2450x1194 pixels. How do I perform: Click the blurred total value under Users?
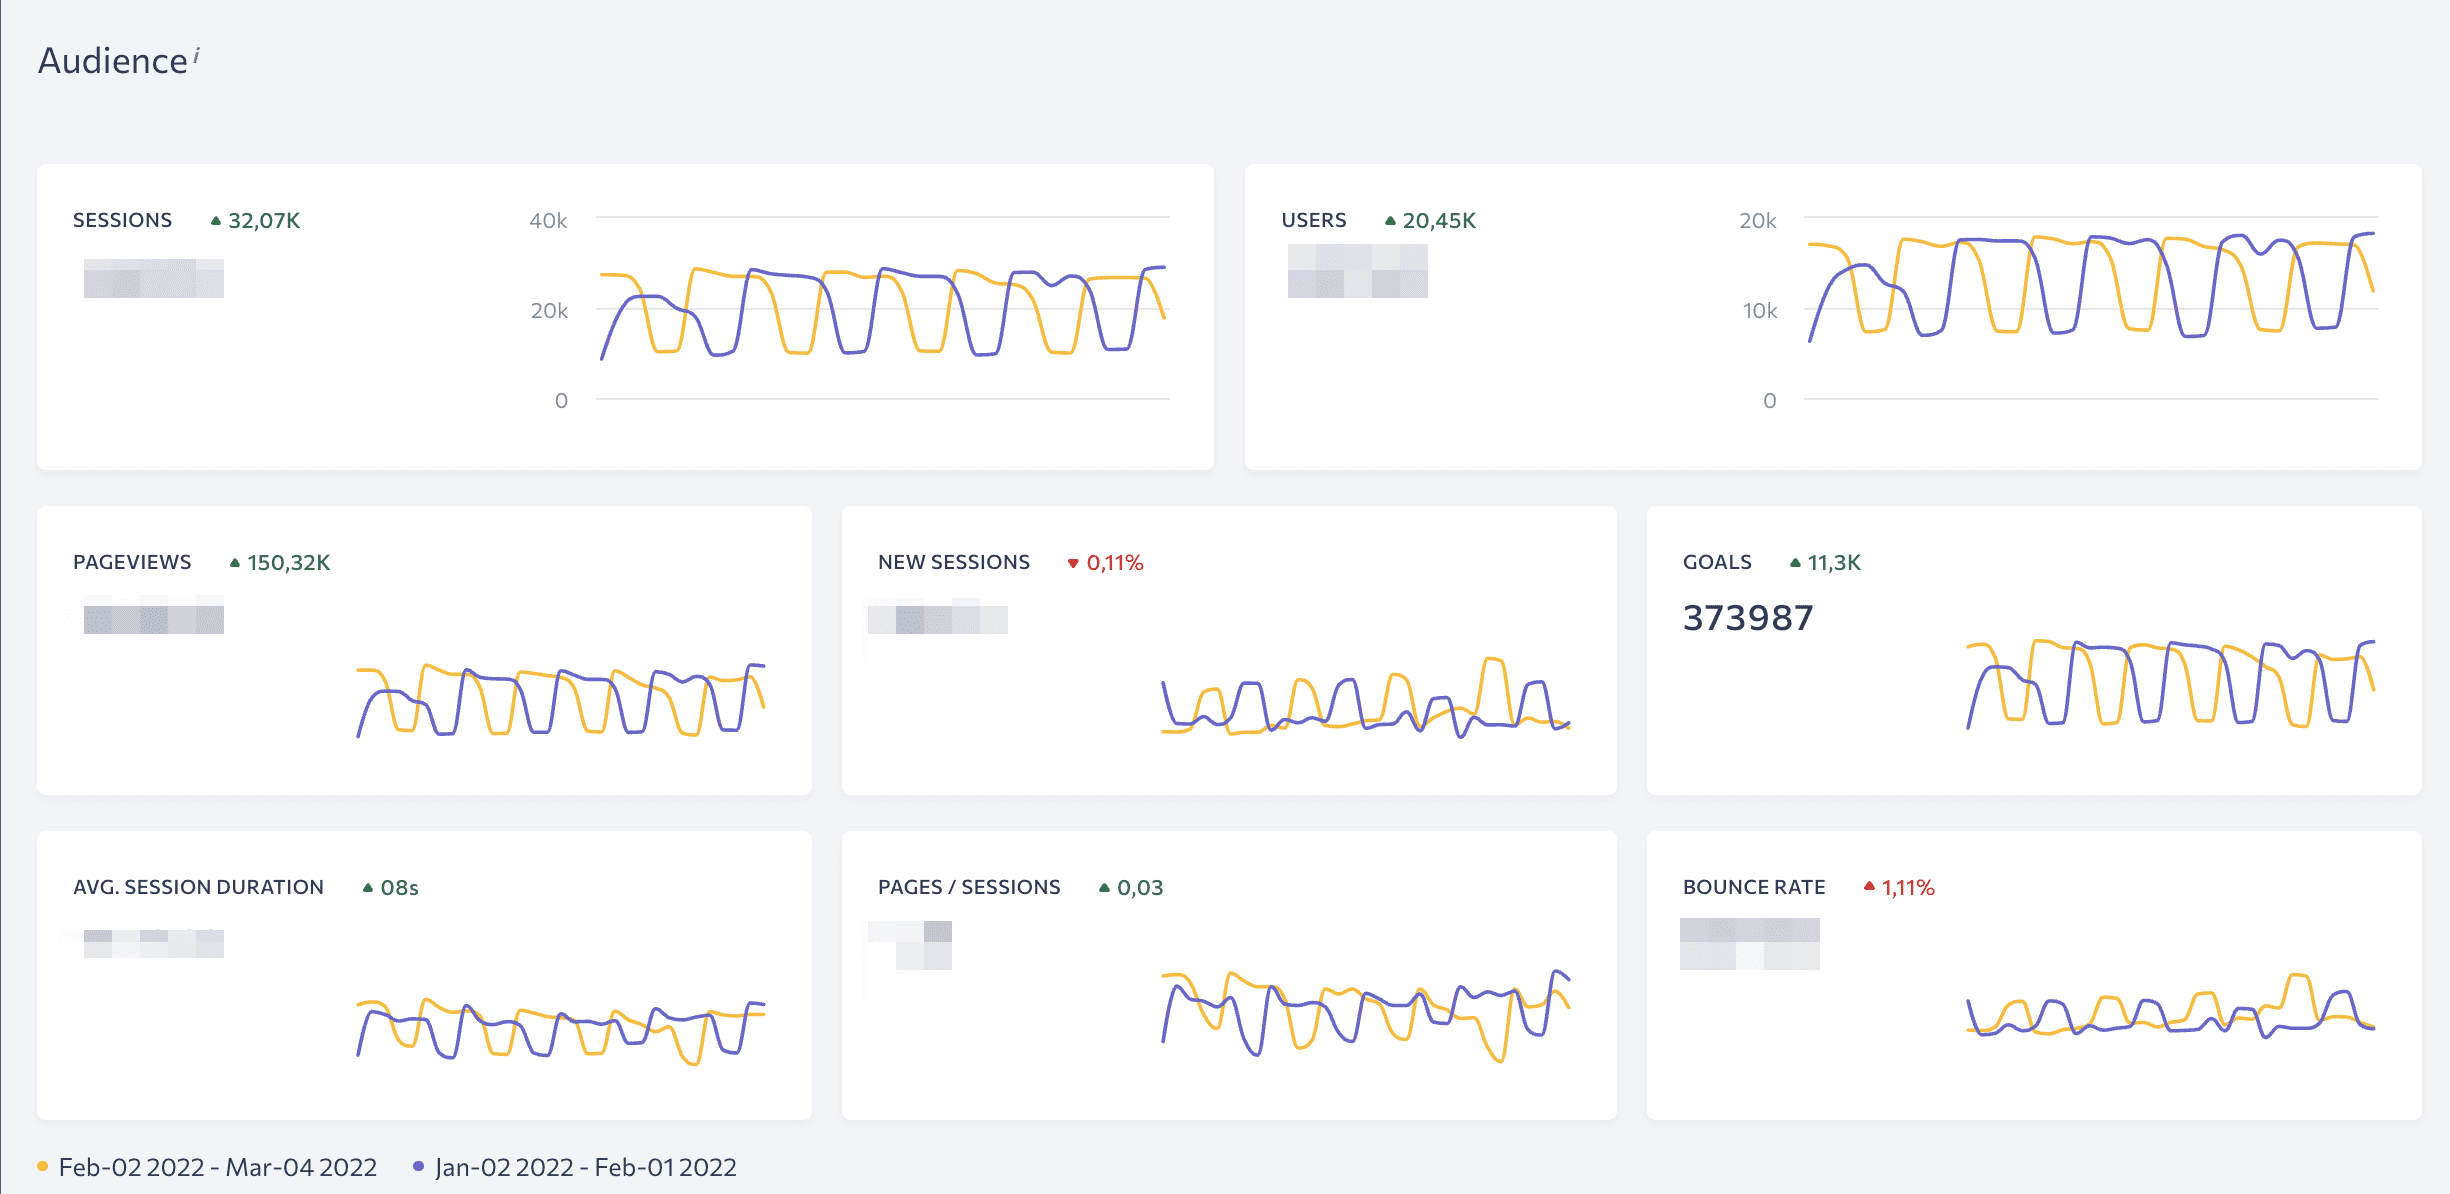tap(1358, 271)
